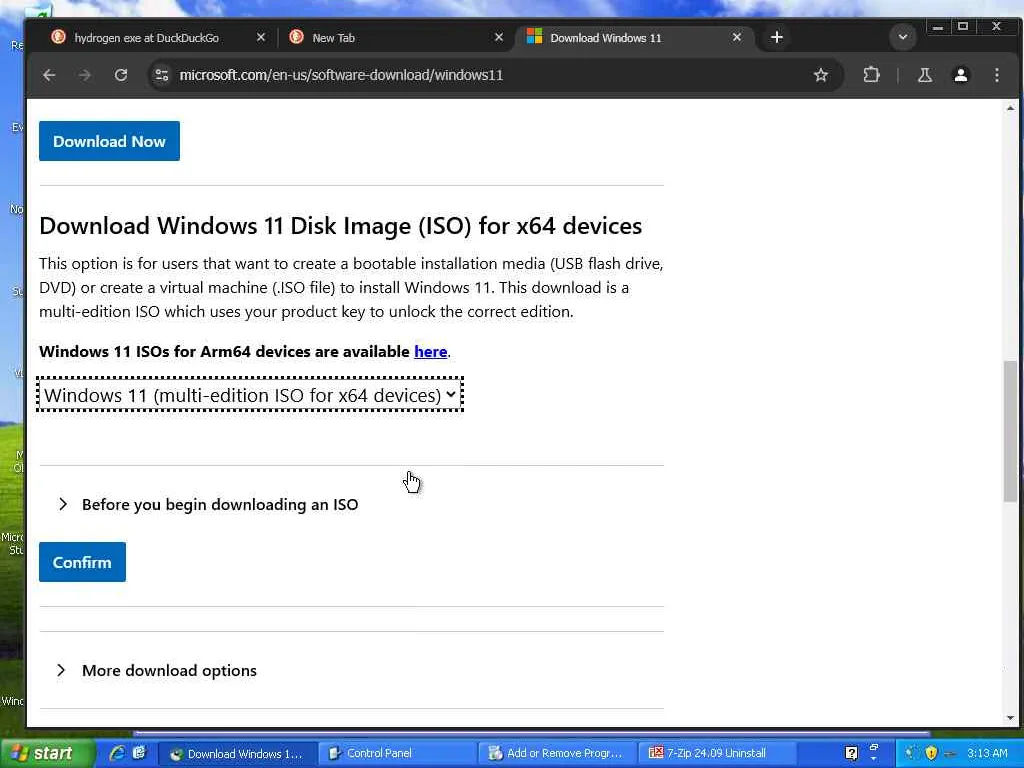Bookmark this page with the star icon
Image resolution: width=1024 pixels, height=768 pixels.
[821, 75]
